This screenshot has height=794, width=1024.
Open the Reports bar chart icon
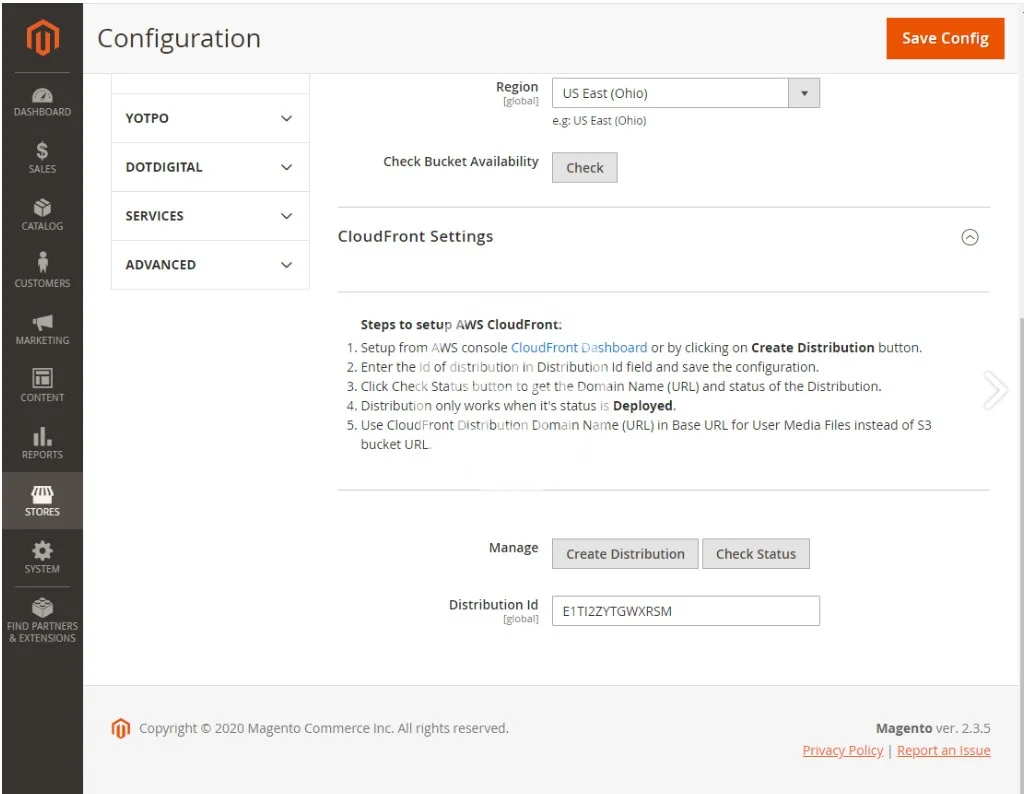[42, 442]
